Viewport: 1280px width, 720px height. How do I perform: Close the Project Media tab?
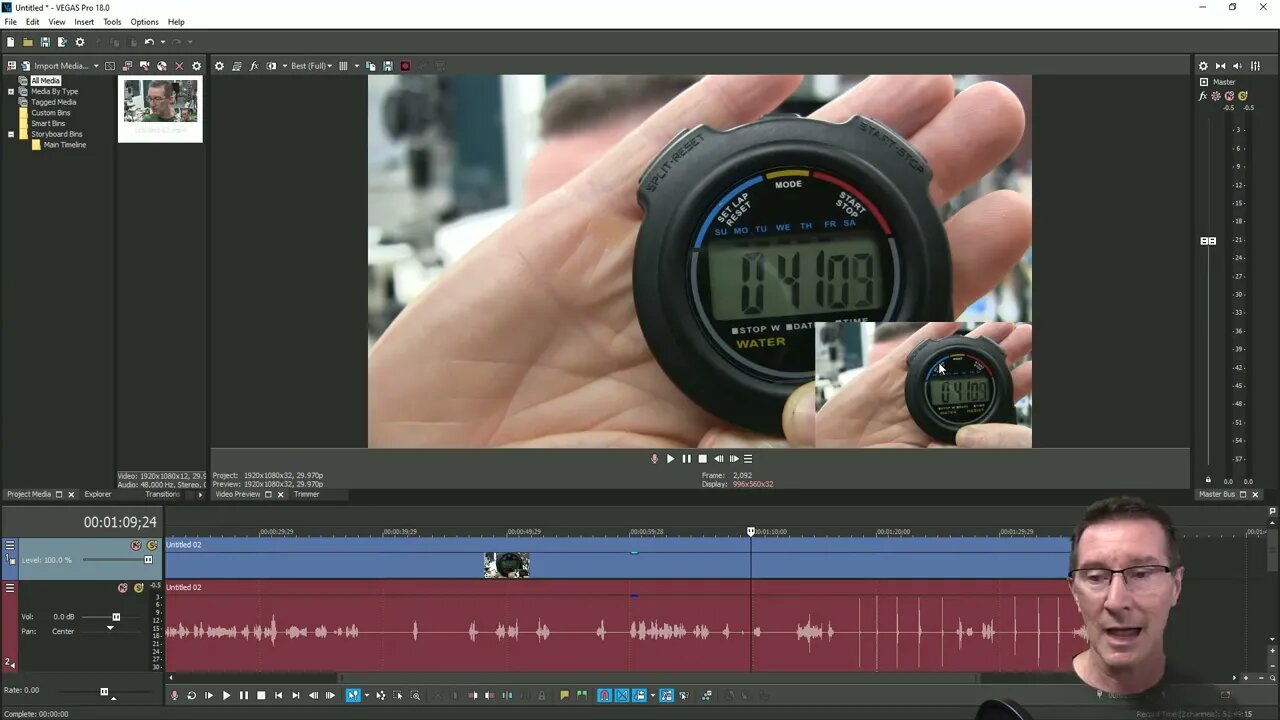[71, 494]
